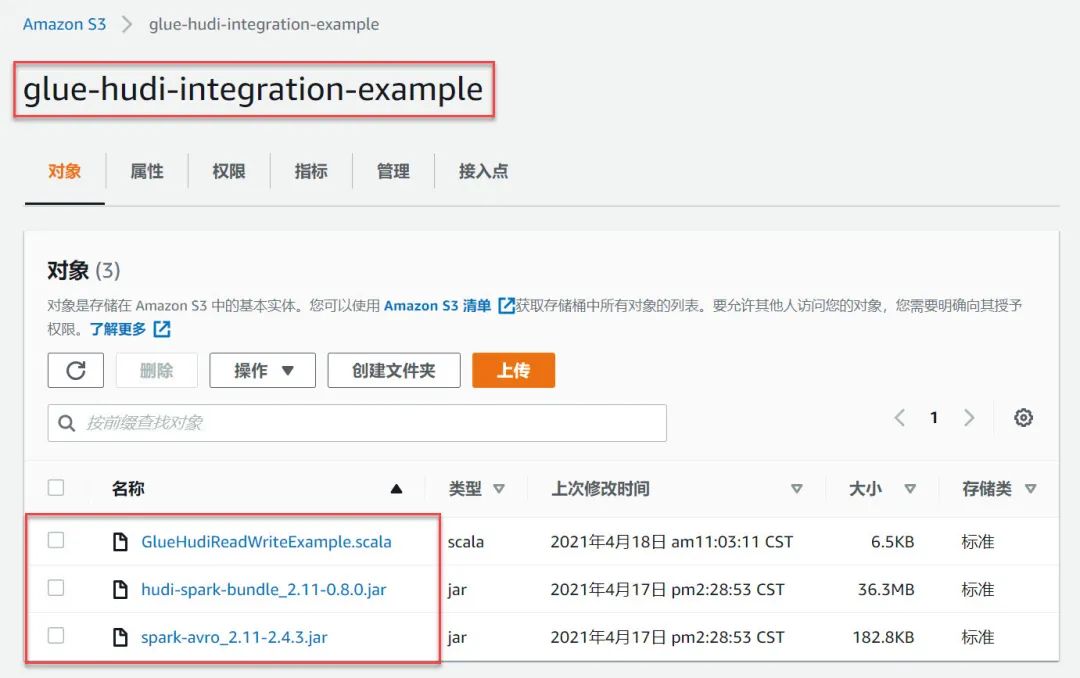
Task: Toggle the select-all checkbox in header
Action: [56, 488]
